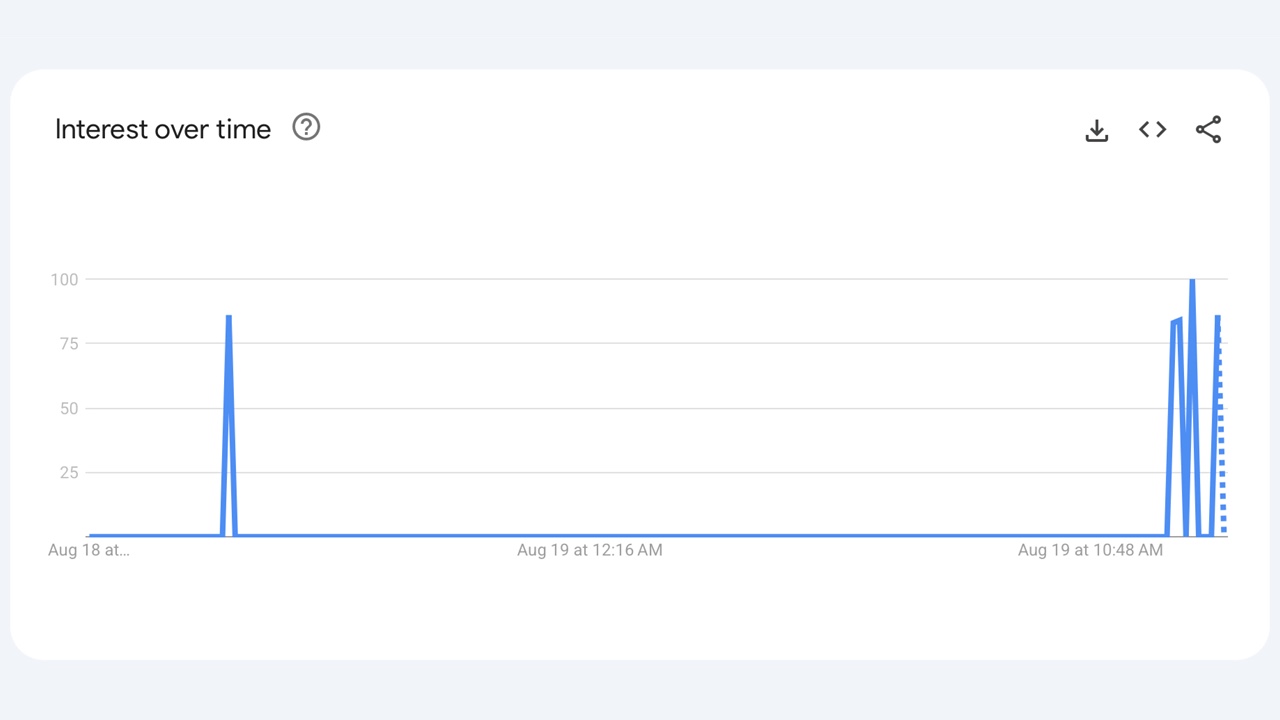Click the 50 y-axis label

pyautogui.click(x=68, y=408)
